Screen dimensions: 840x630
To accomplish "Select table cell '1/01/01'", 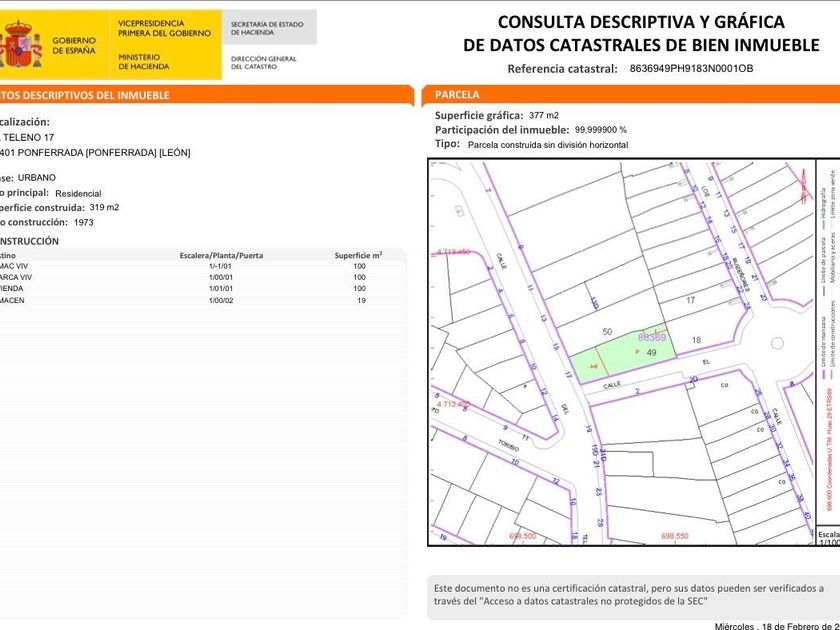I will coord(221,289).
